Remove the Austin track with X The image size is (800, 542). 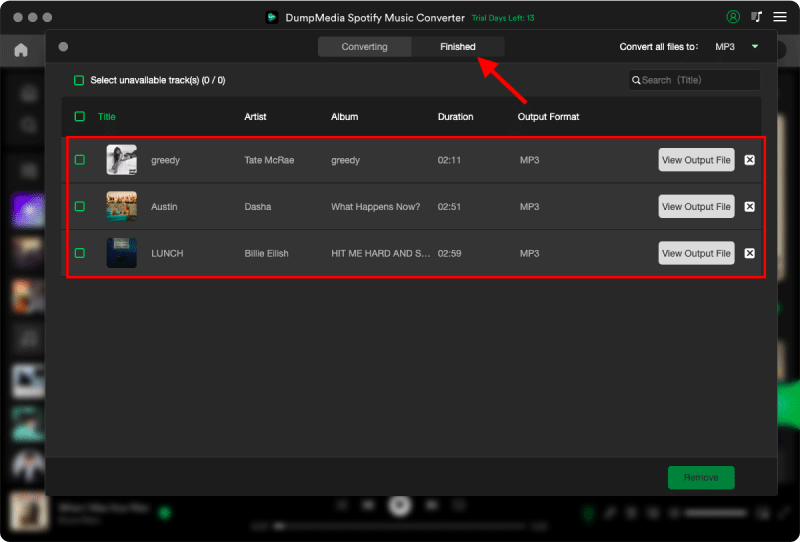749,207
